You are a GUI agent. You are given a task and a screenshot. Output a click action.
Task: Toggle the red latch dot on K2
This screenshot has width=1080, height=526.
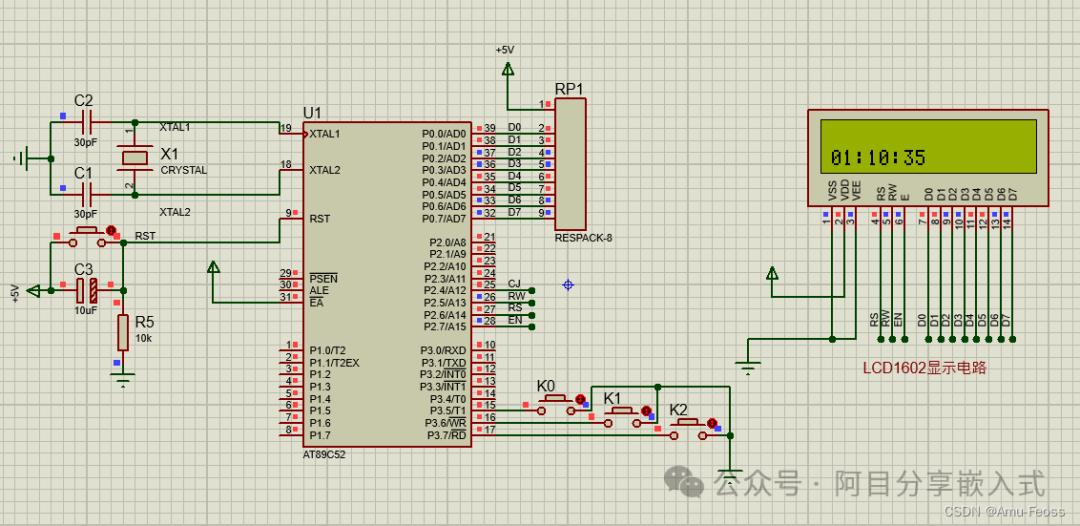click(x=712, y=423)
